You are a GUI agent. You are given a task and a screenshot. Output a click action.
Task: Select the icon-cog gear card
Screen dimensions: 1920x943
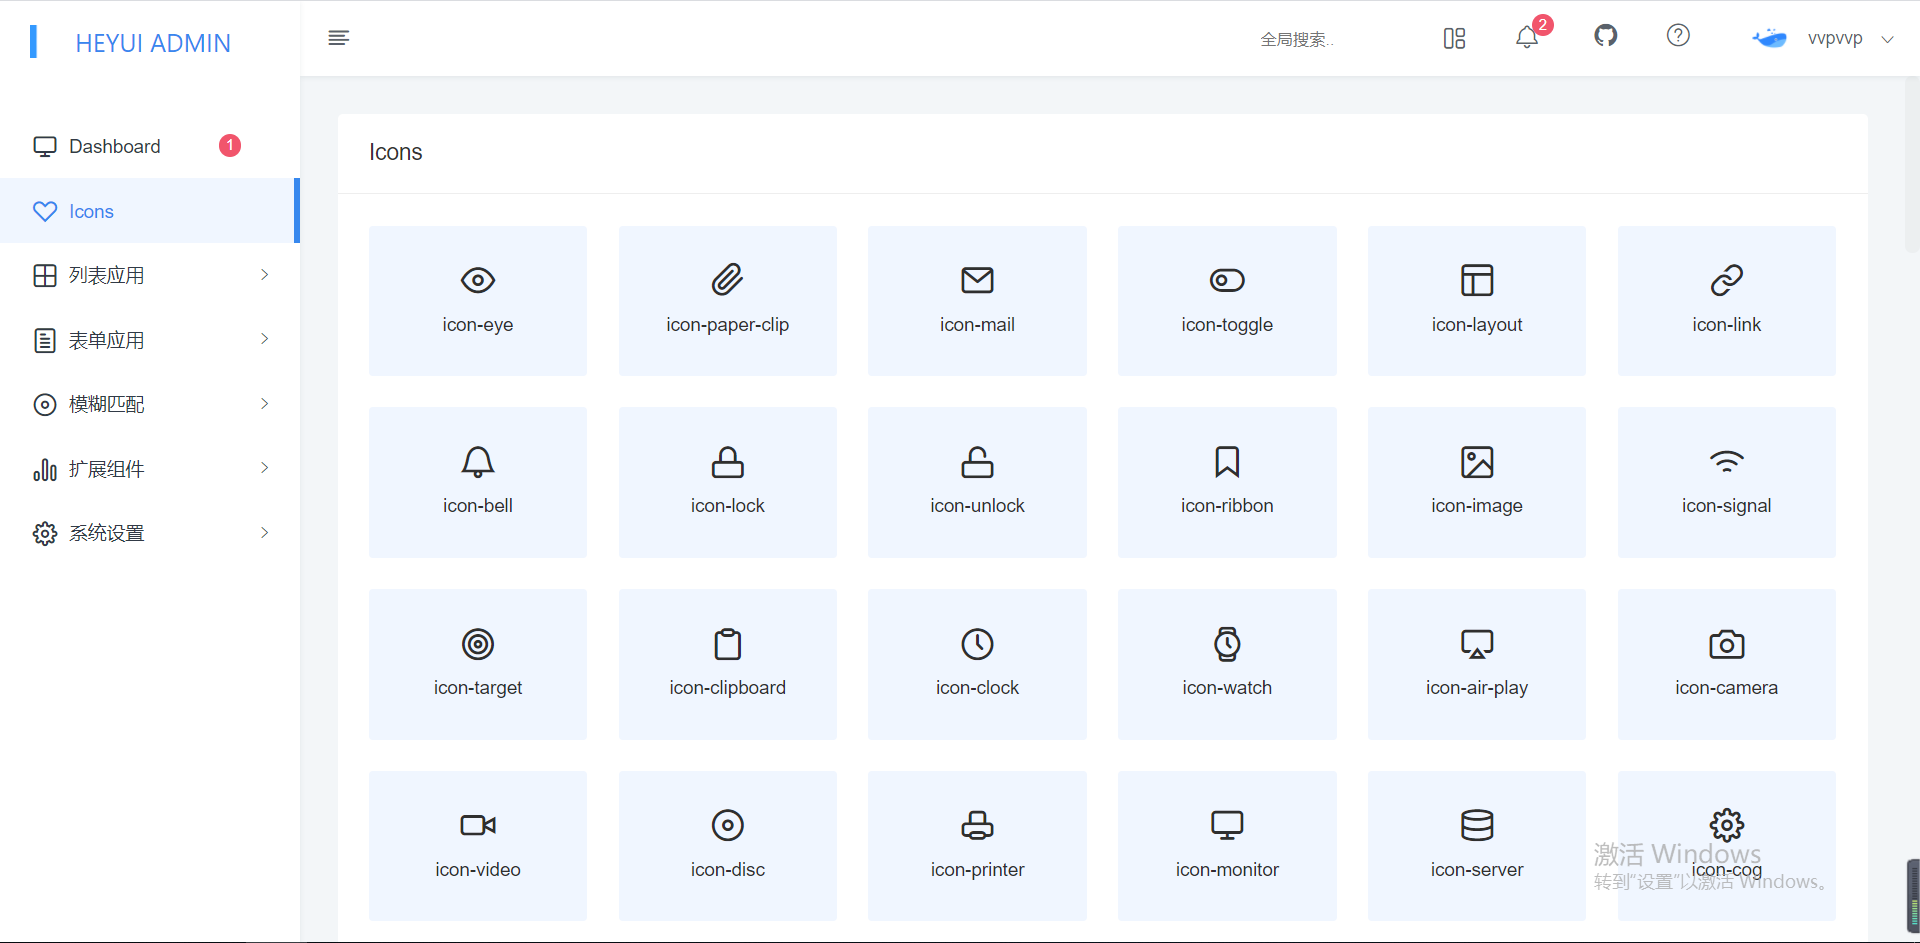(x=1727, y=846)
